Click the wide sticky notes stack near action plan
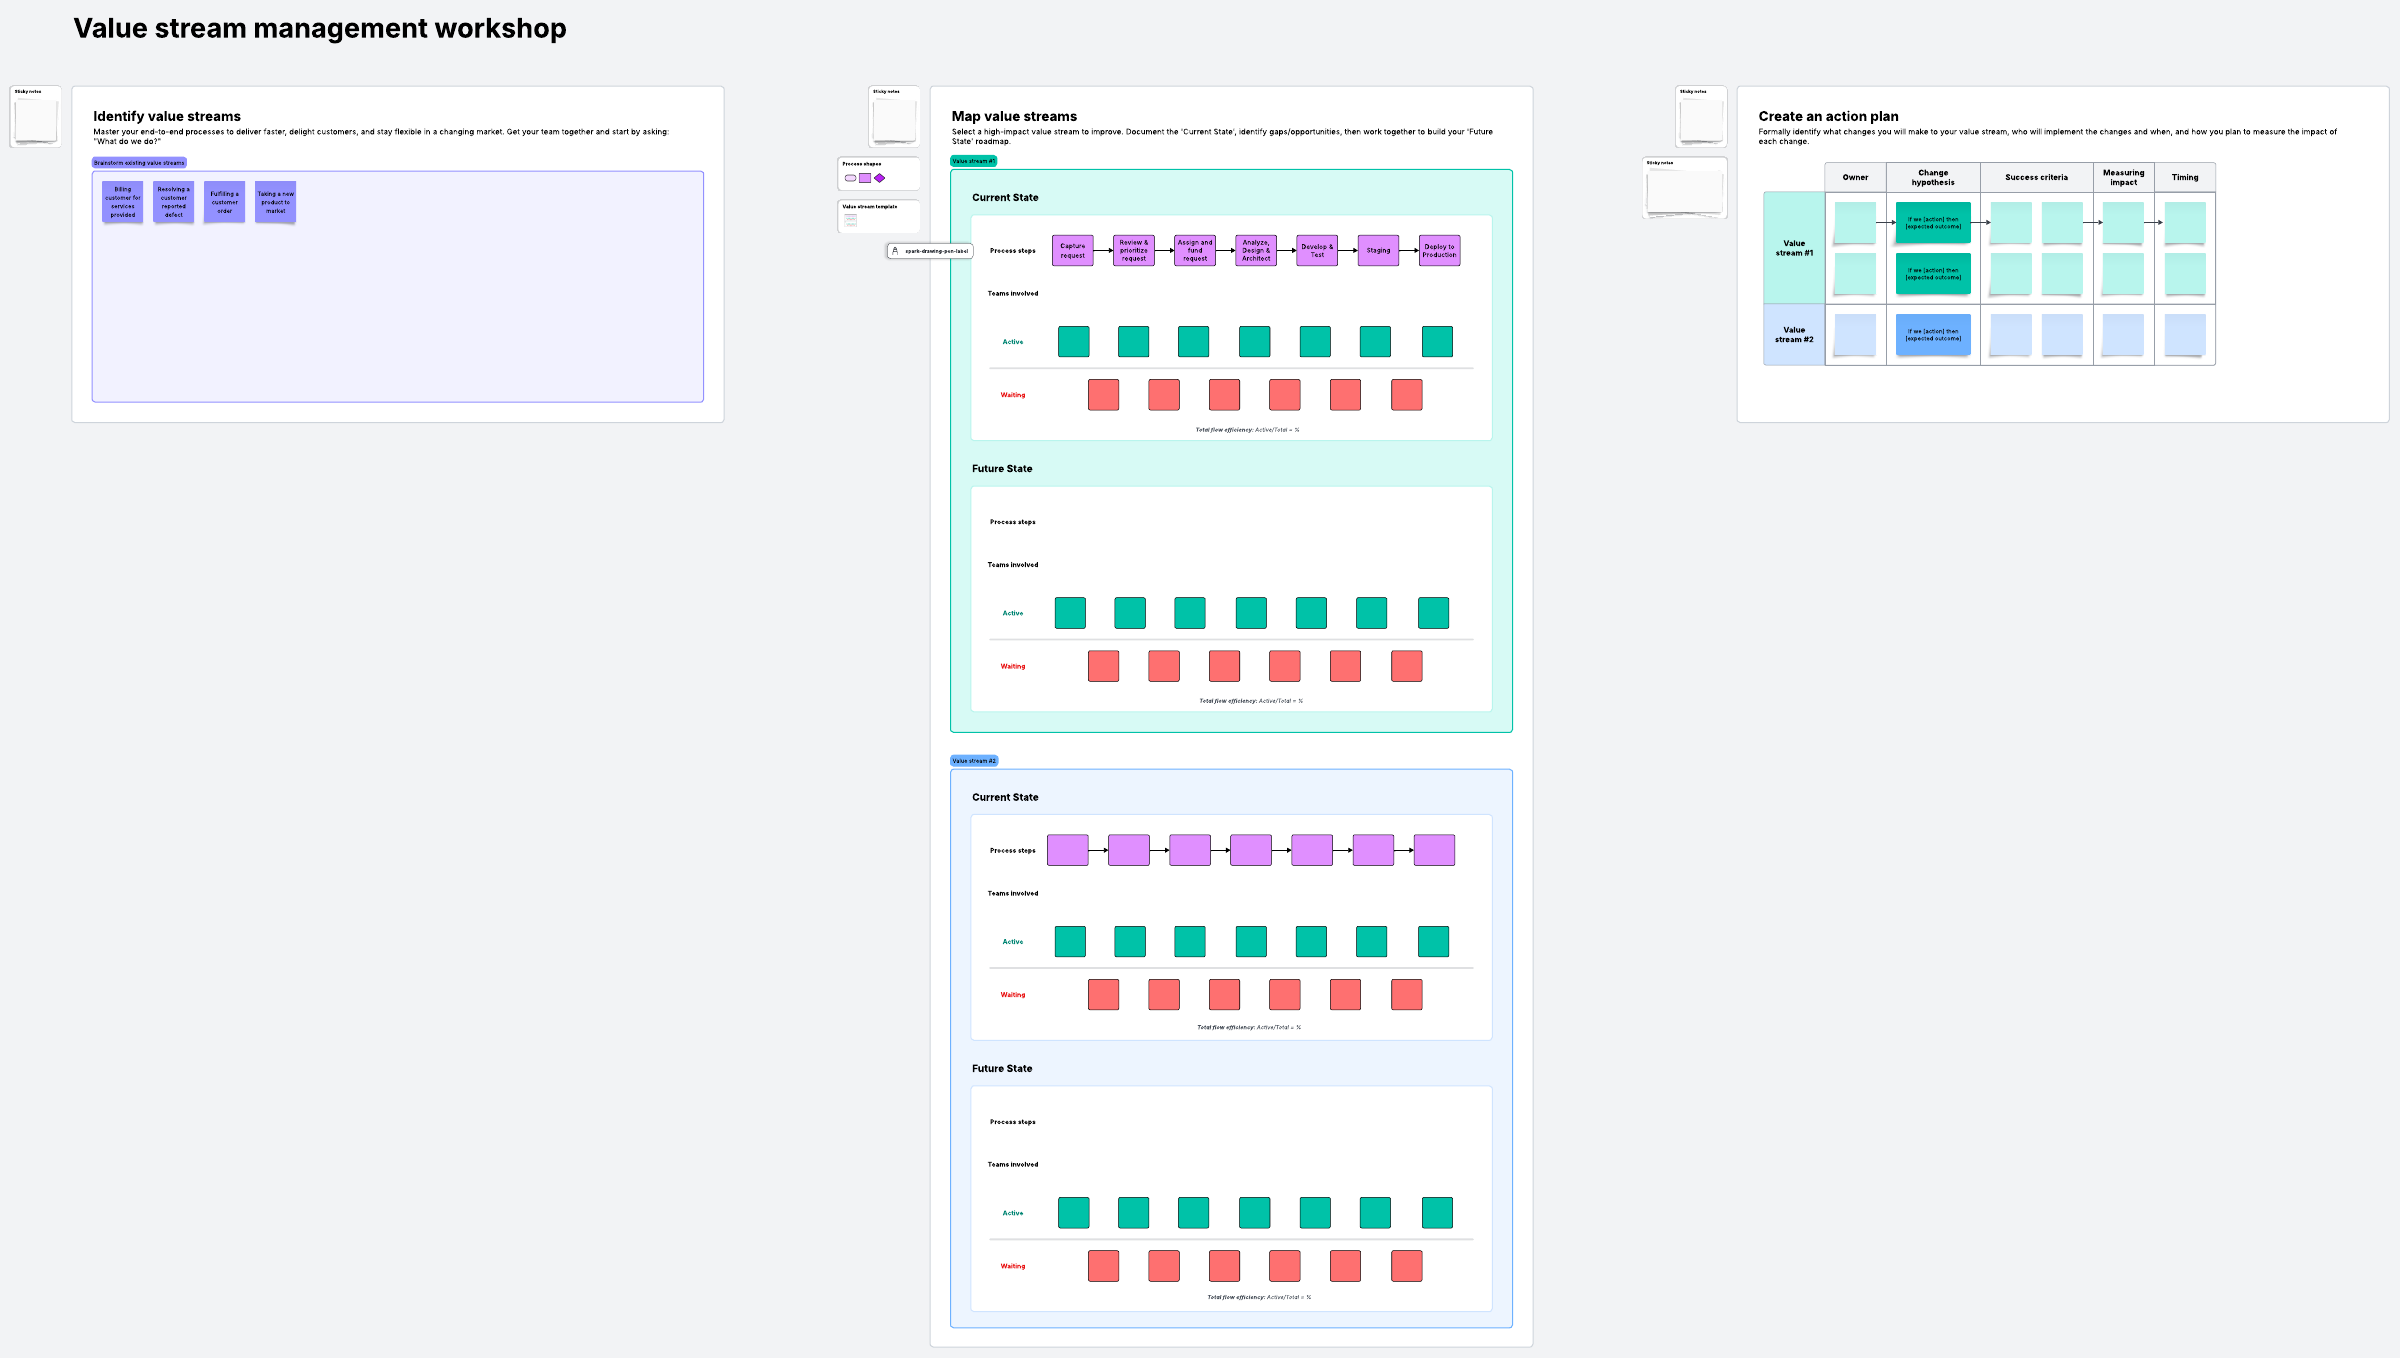The width and height of the screenshot is (2400, 1358). coord(1685,192)
